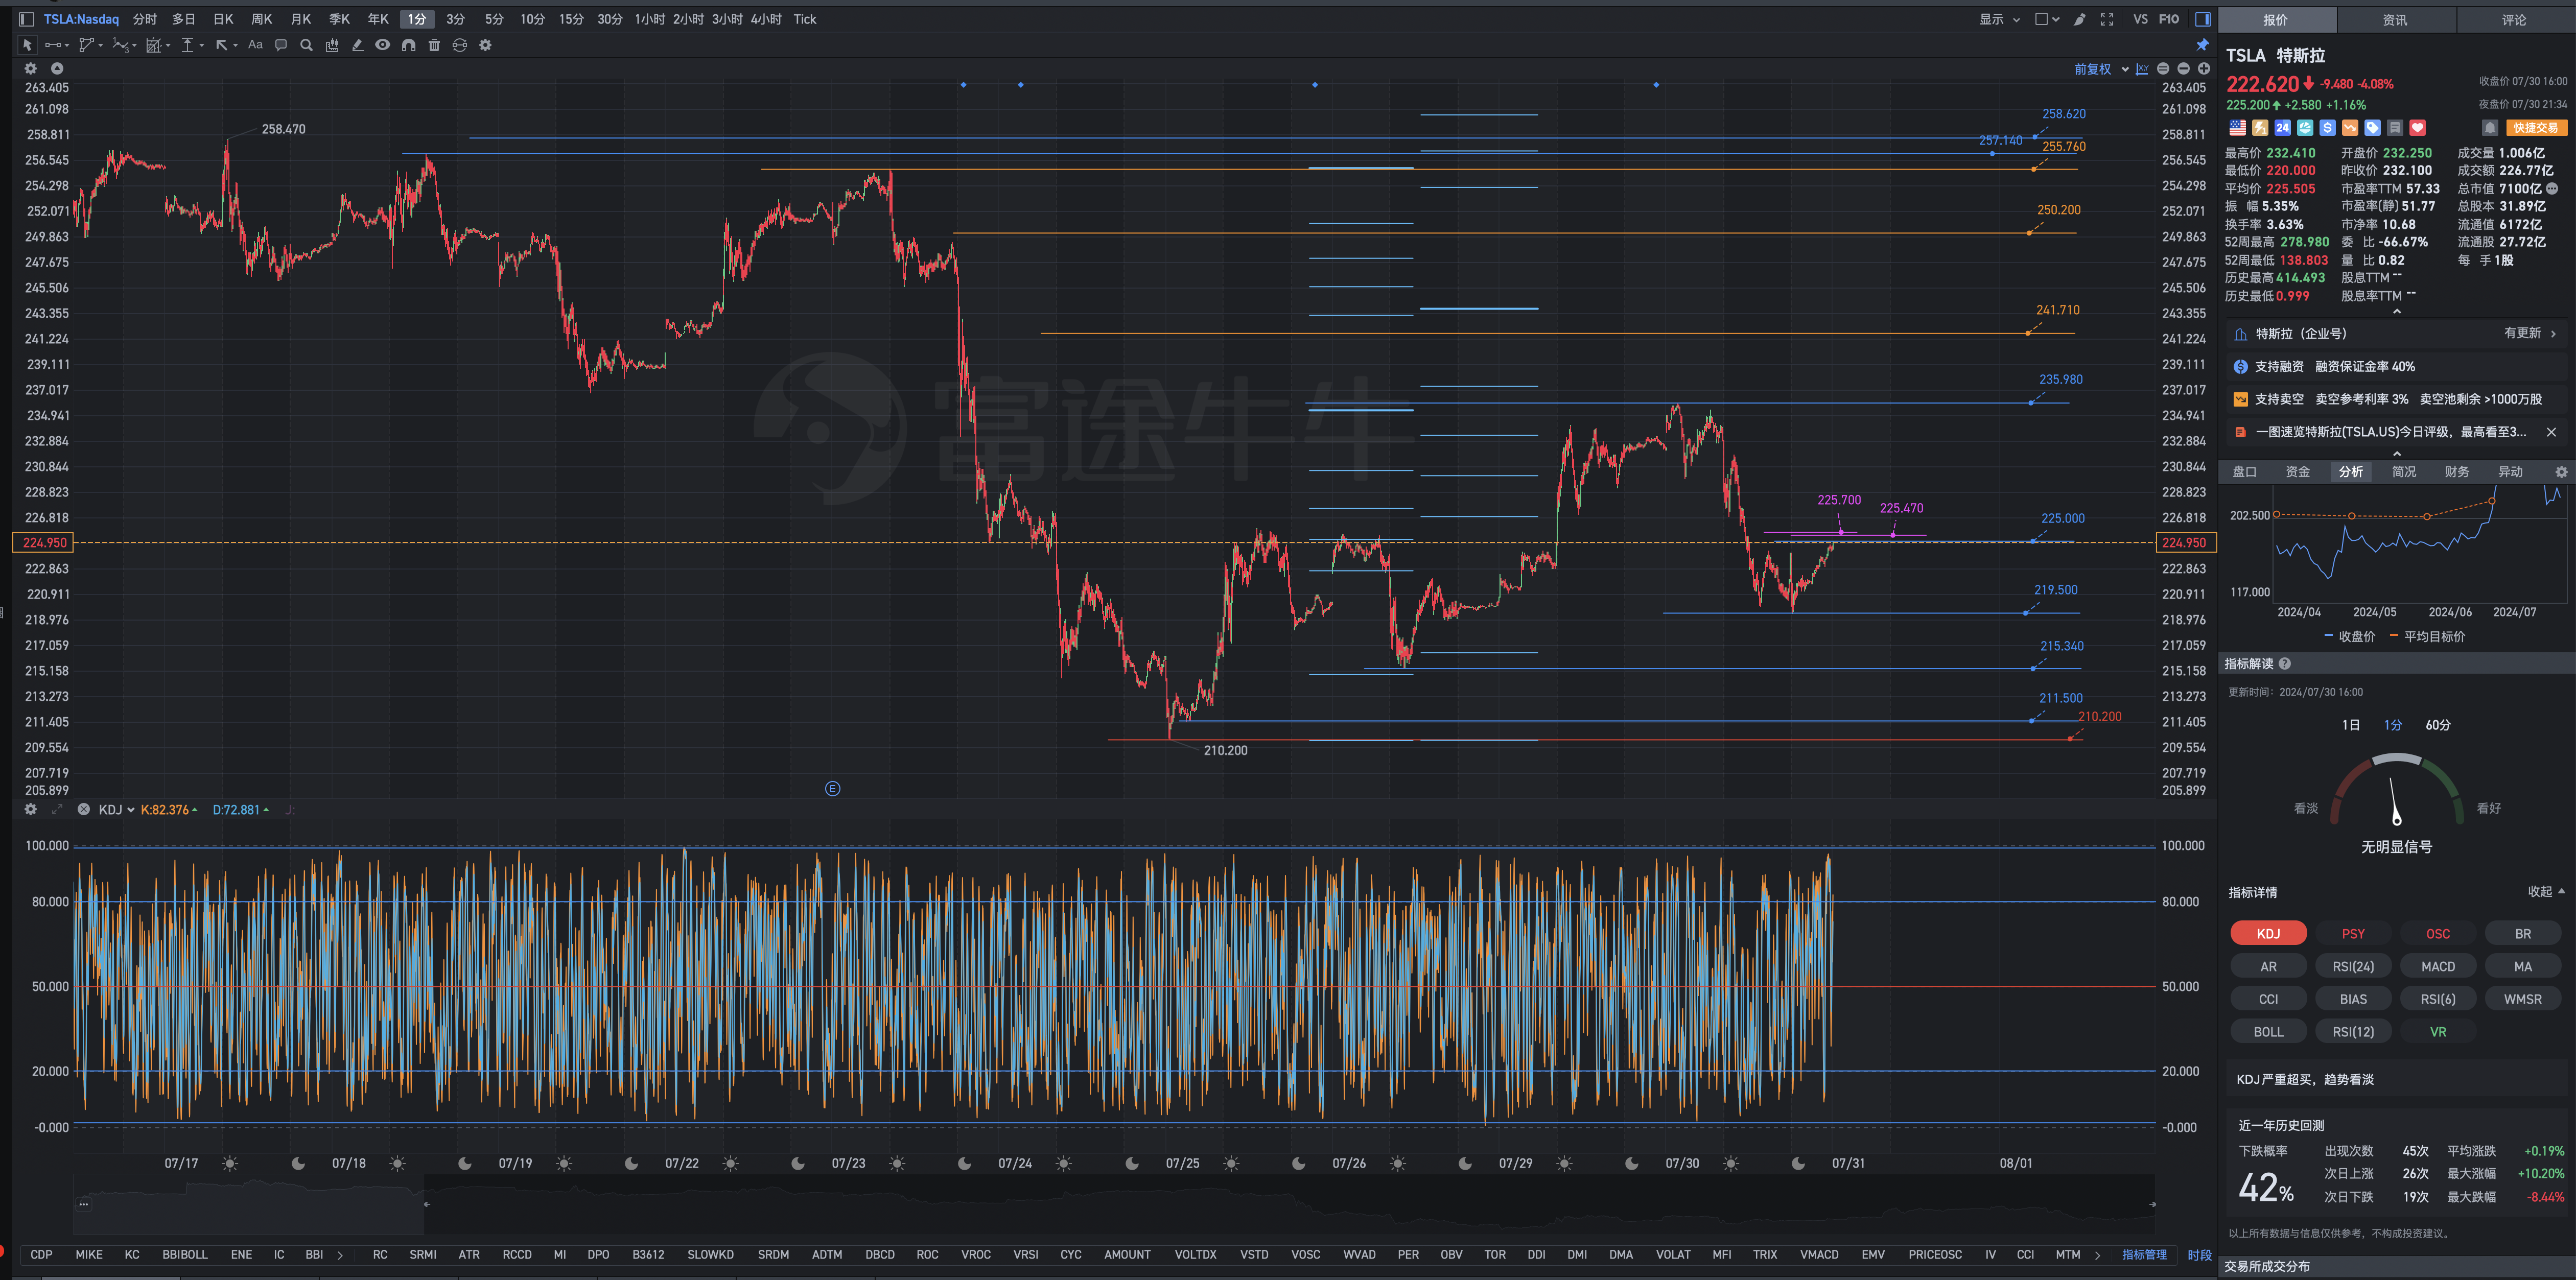Open the 资讯 news tab
Viewport: 2576px width, 1280px height.
(2395, 19)
